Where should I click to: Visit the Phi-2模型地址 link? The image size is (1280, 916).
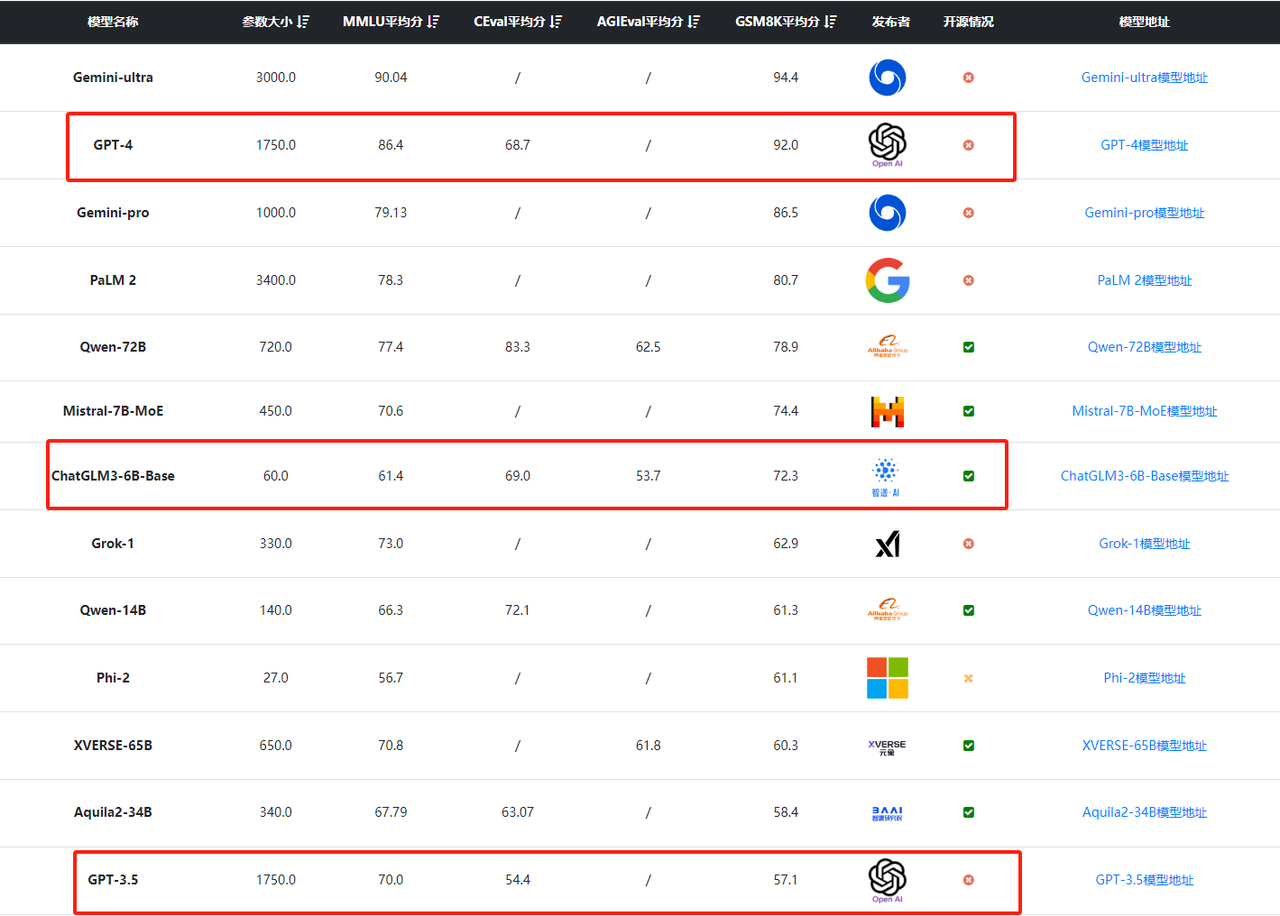1144,678
